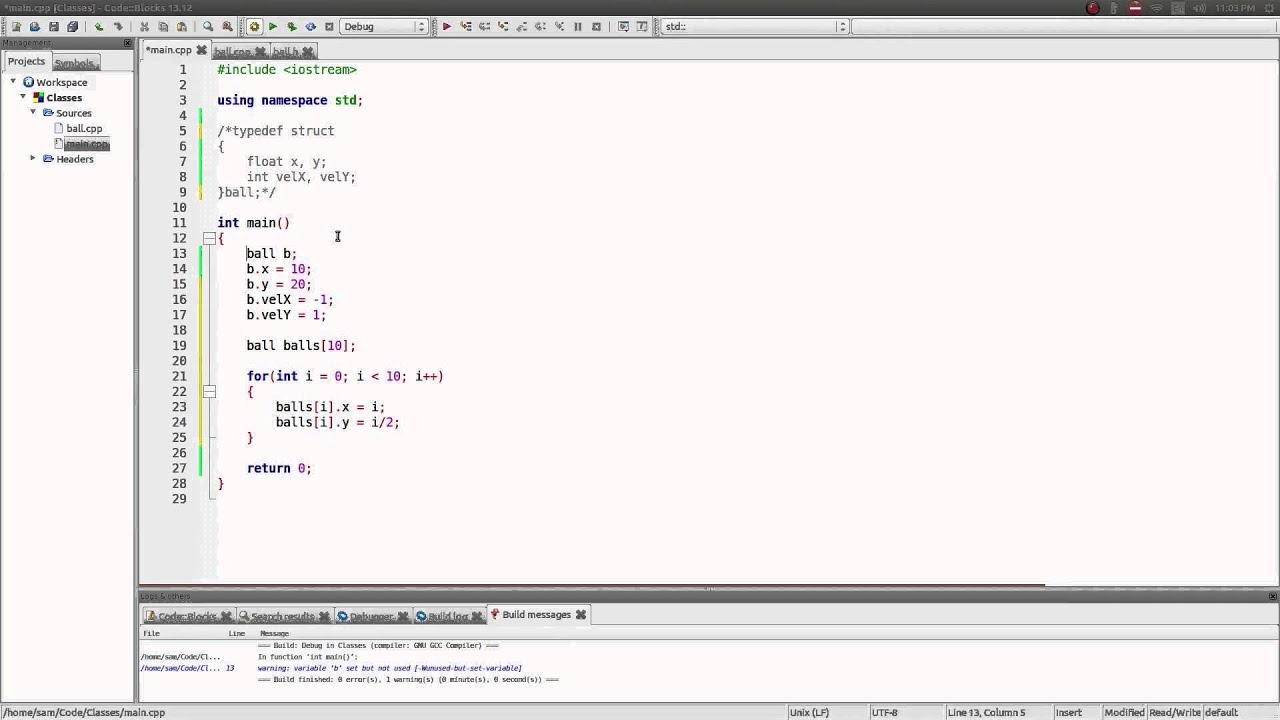
Task: Click the Message column header
Action: tap(274, 633)
